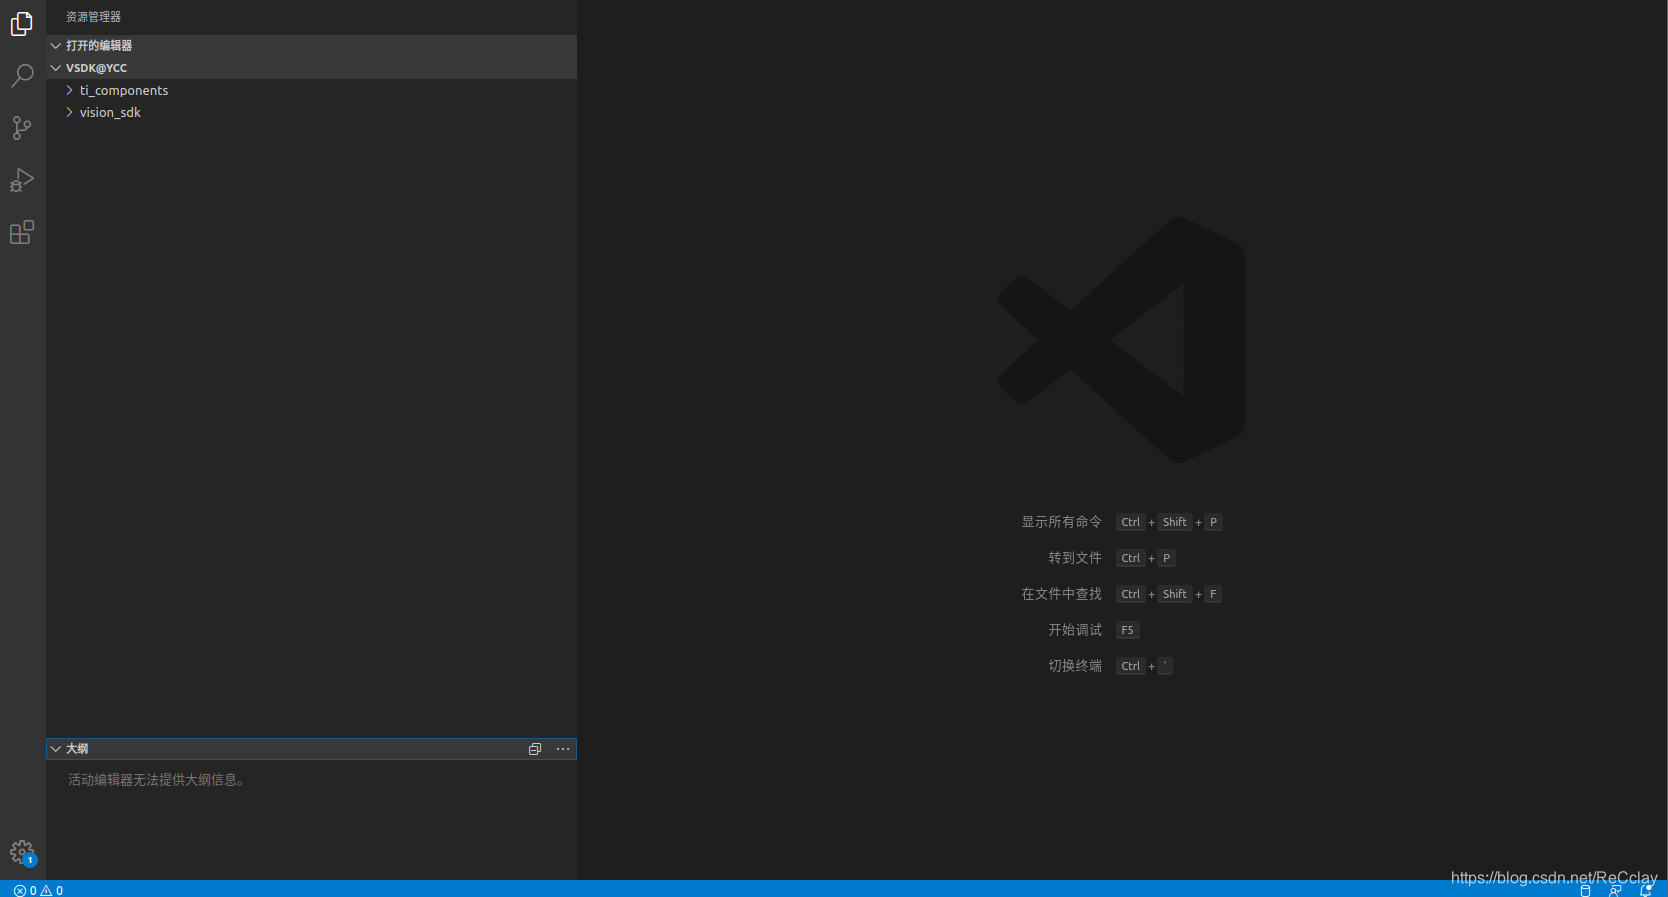This screenshot has height=897, width=1668.
Task: Open more actions in 大纲 panel header
Action: (x=563, y=749)
